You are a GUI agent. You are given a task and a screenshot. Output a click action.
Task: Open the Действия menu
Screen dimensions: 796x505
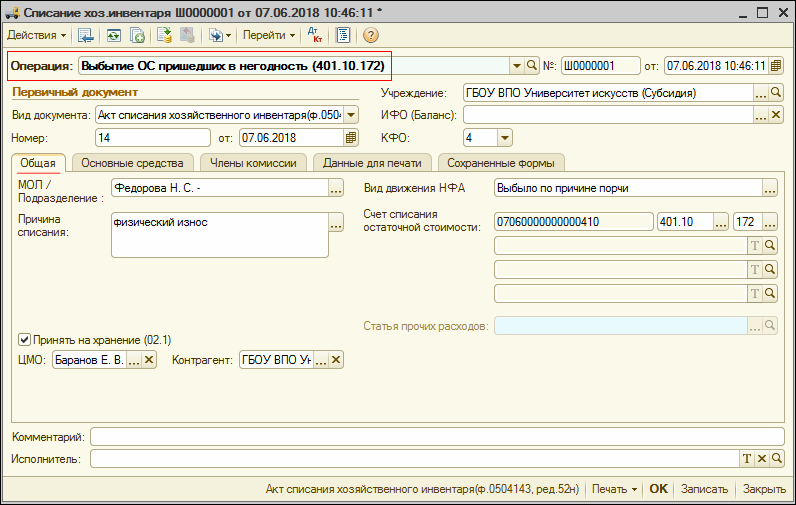(x=37, y=35)
